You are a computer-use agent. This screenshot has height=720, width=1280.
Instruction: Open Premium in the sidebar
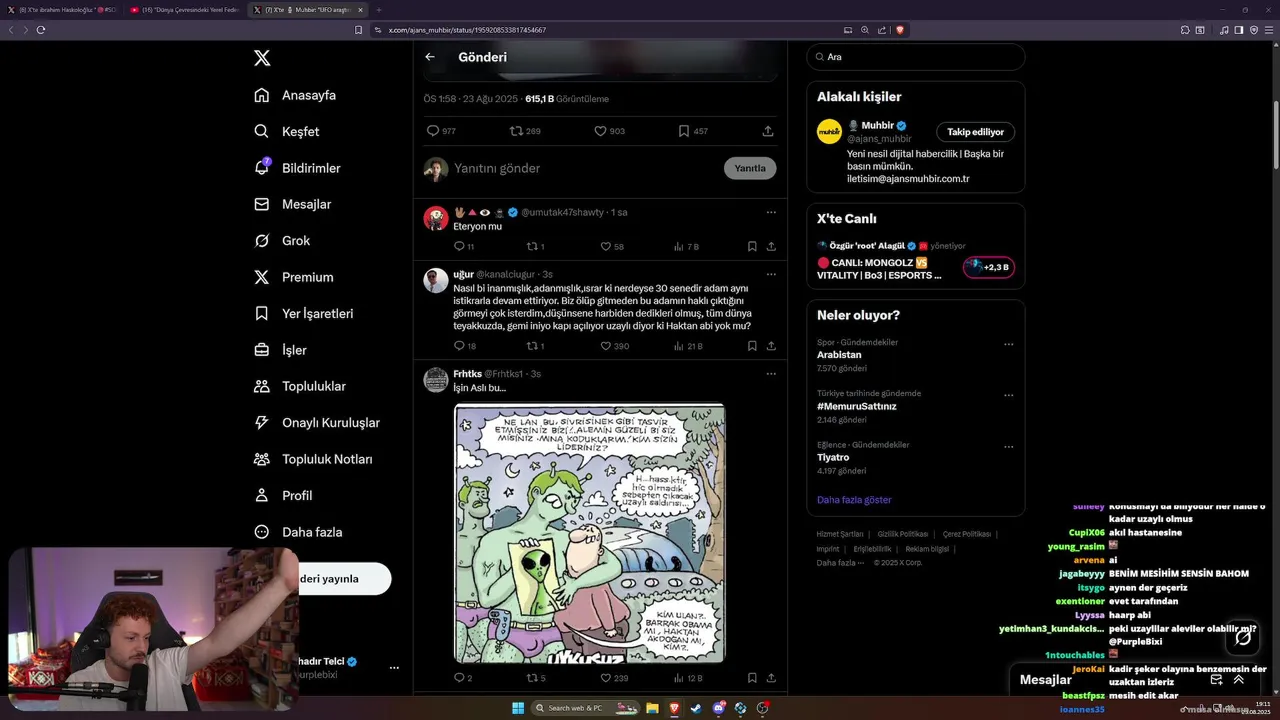click(294, 277)
